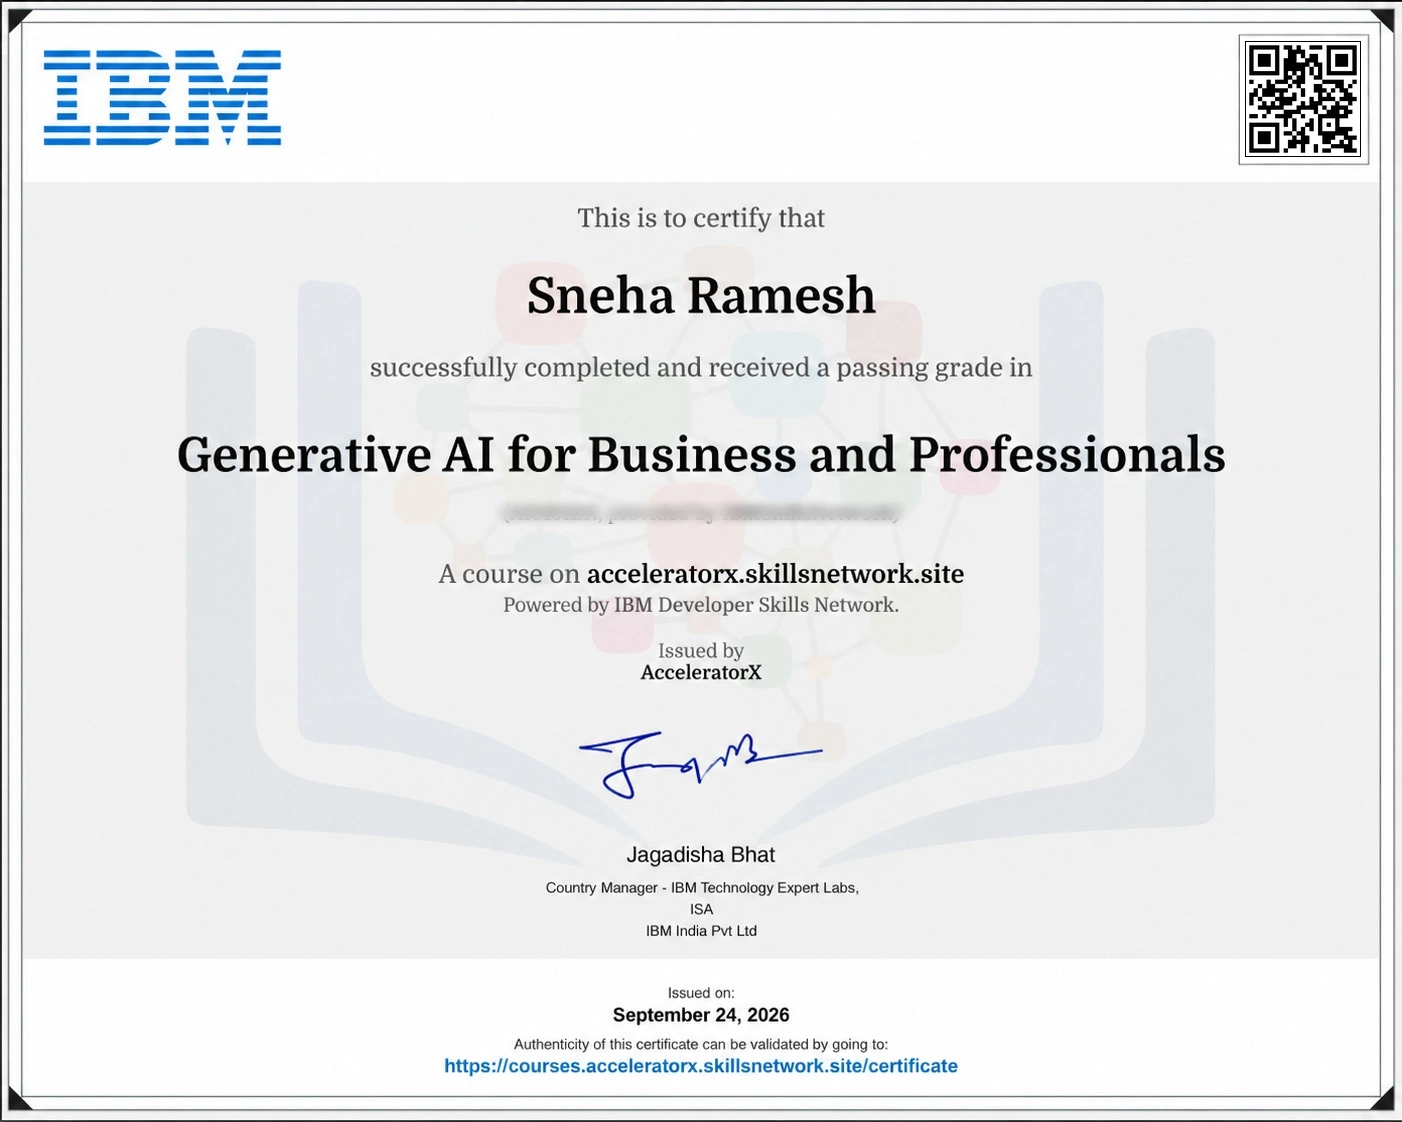Click the 'Issued on:' label

(701, 993)
